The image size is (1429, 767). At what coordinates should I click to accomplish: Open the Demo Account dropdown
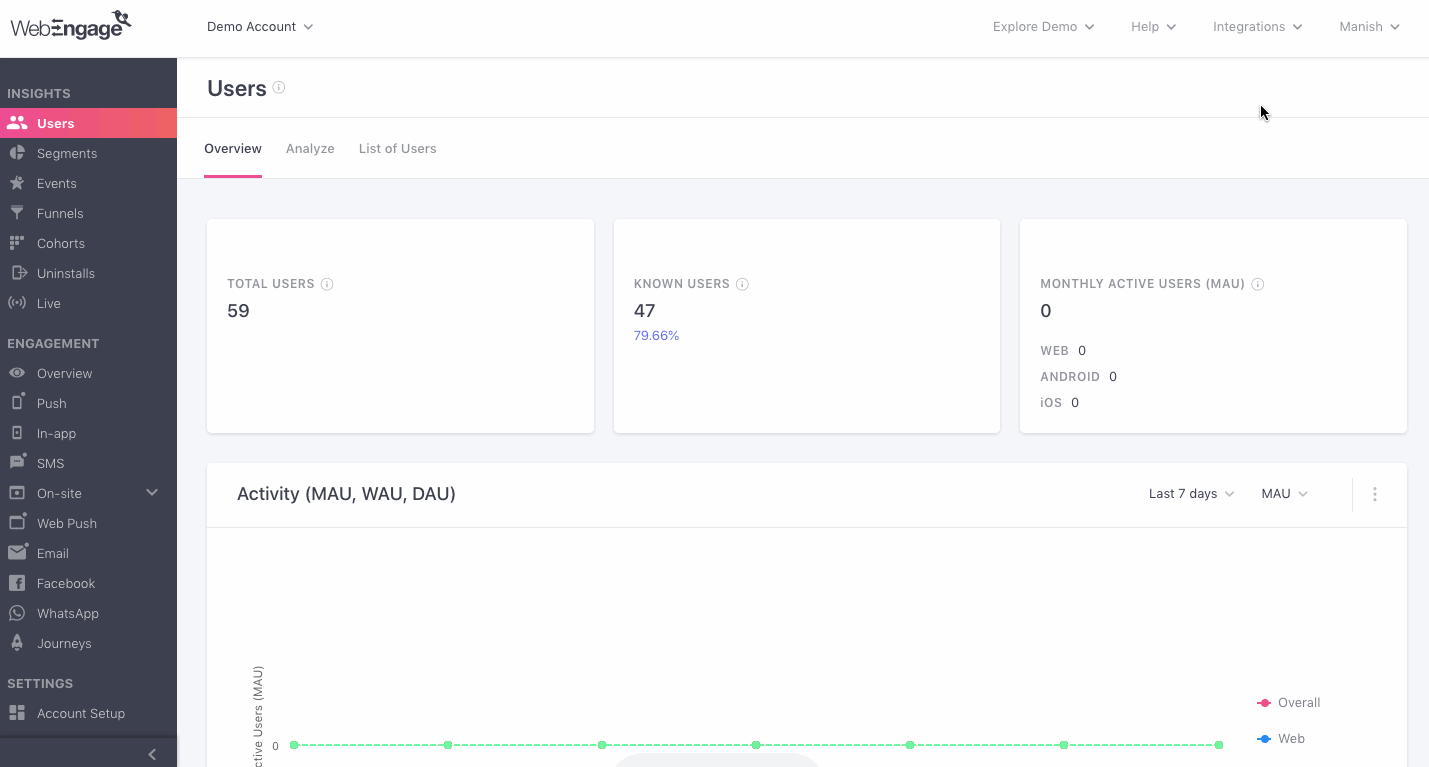pos(259,27)
